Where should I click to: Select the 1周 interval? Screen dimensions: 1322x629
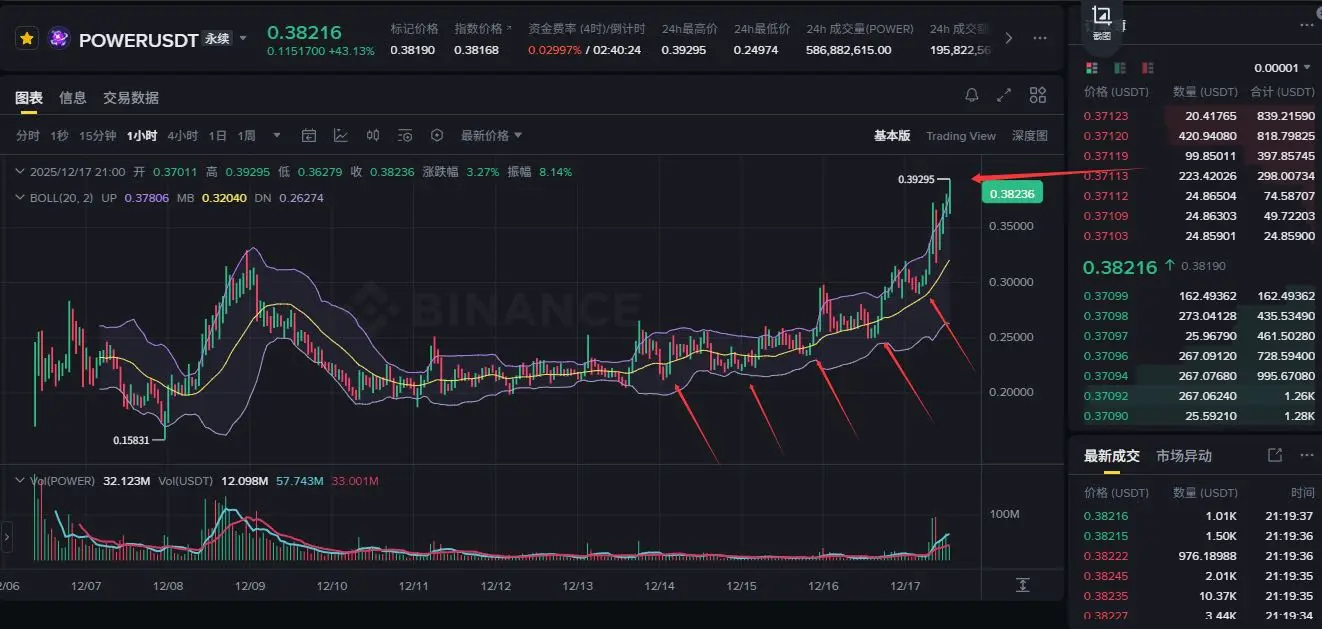coord(247,136)
